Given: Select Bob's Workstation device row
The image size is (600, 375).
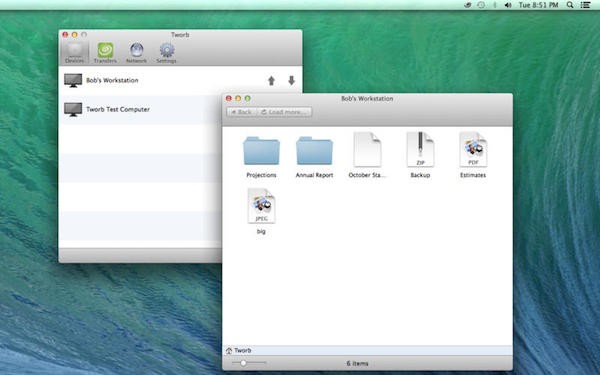Looking at the screenshot, I should [180, 81].
